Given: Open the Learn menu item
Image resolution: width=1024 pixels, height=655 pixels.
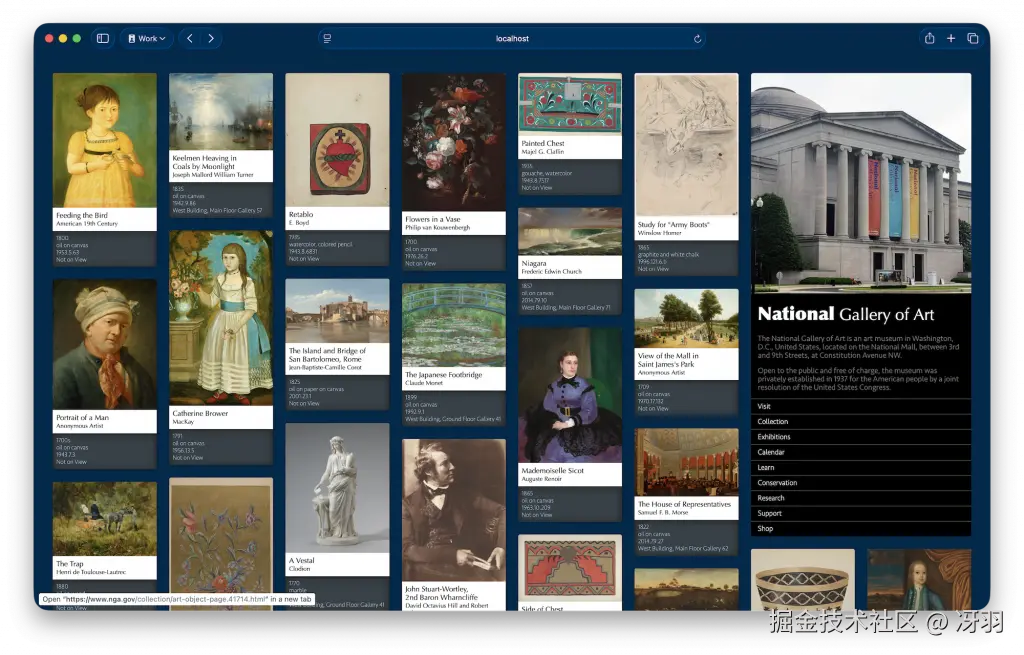Looking at the screenshot, I should click(861, 468).
